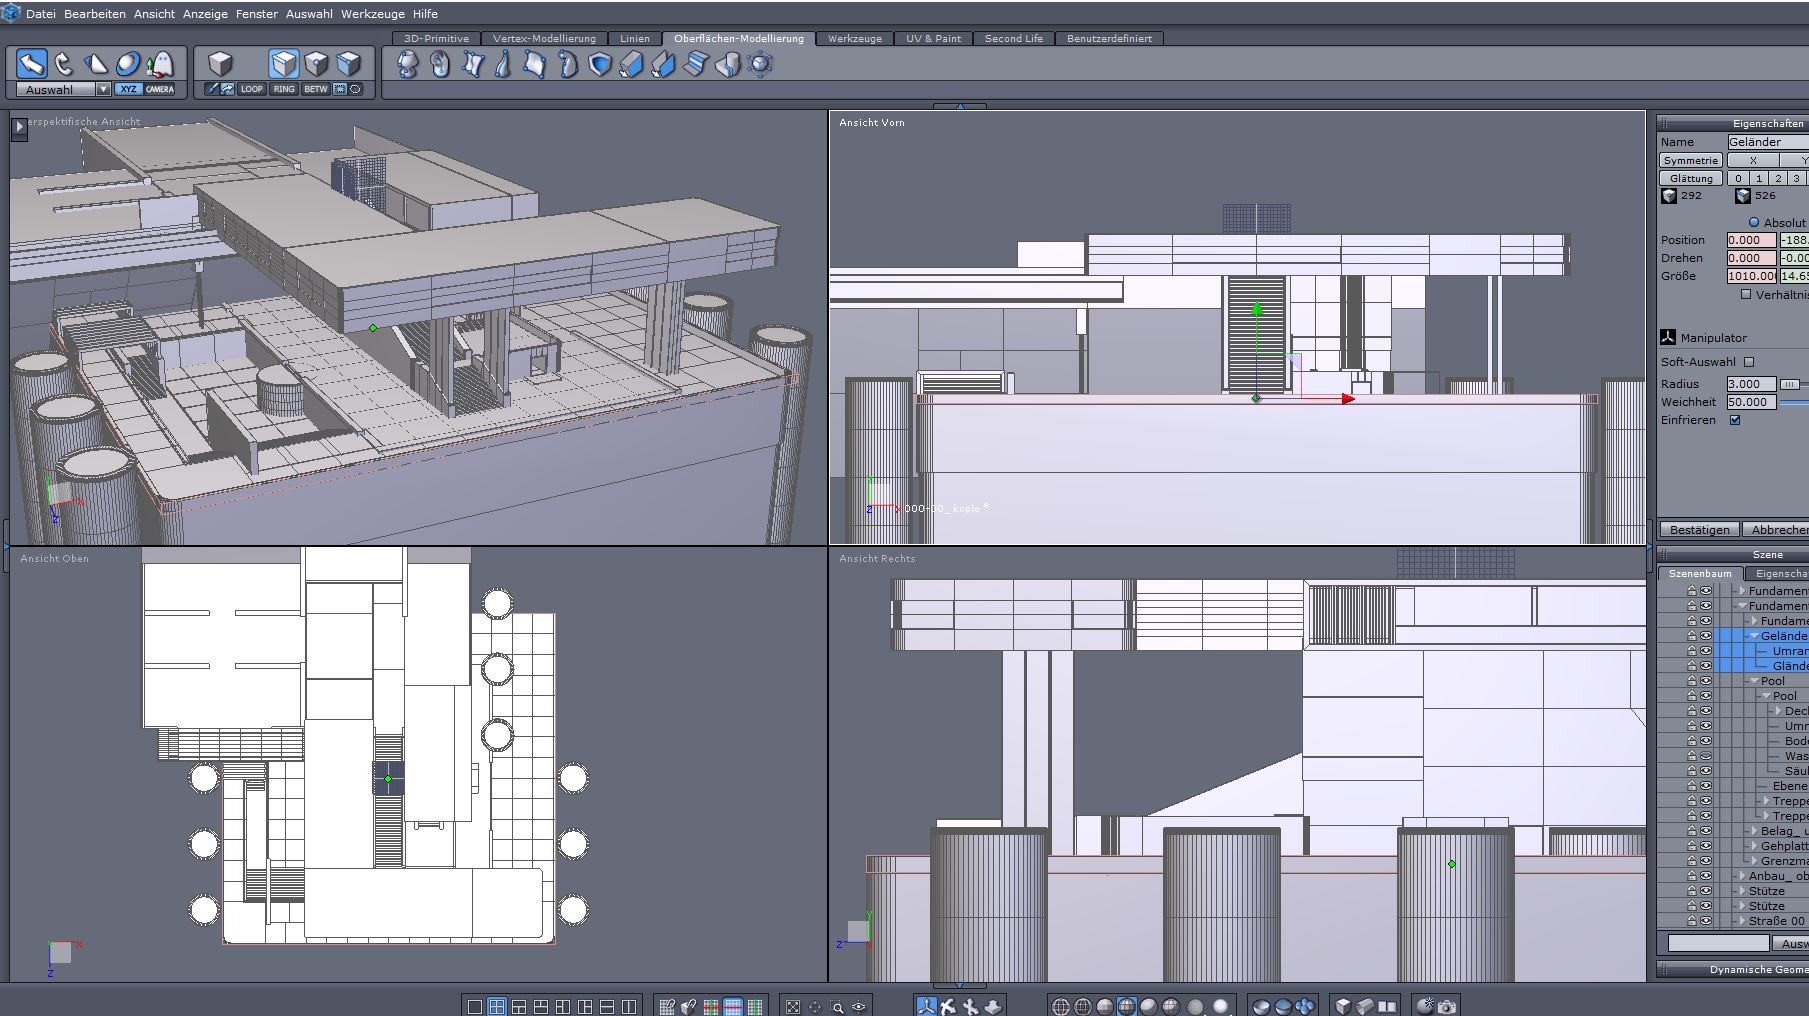Open the Werkzeuge menu

pyautogui.click(x=372, y=14)
